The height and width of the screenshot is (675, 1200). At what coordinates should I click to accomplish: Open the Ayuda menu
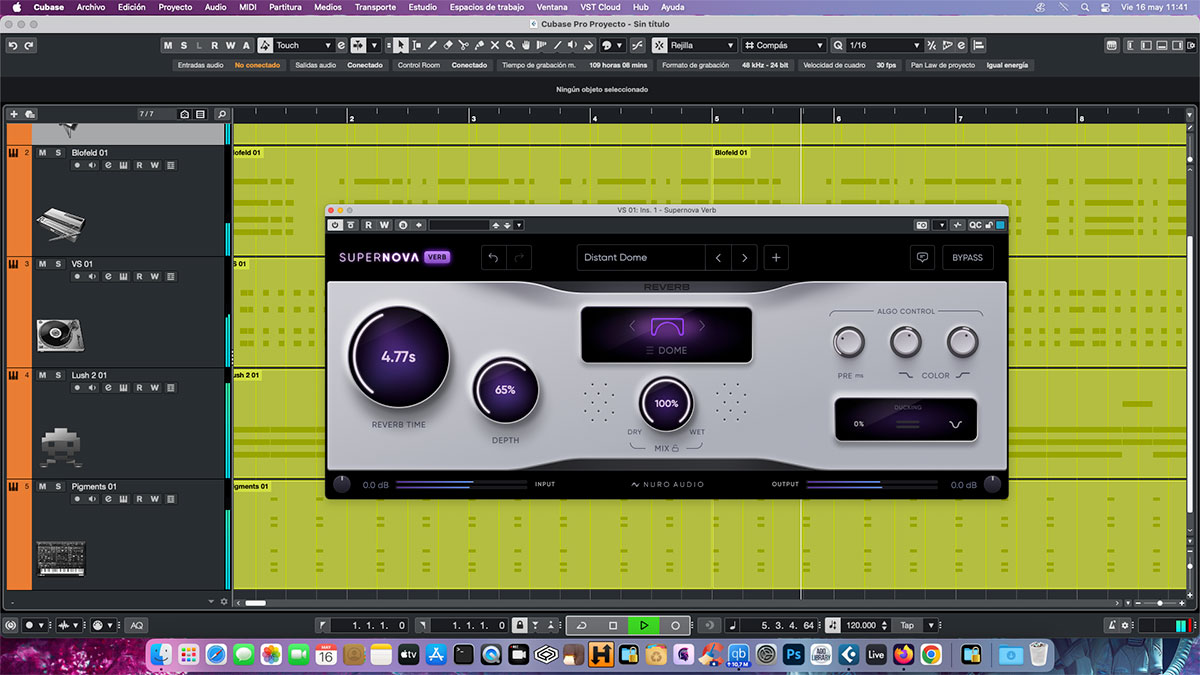672,7
